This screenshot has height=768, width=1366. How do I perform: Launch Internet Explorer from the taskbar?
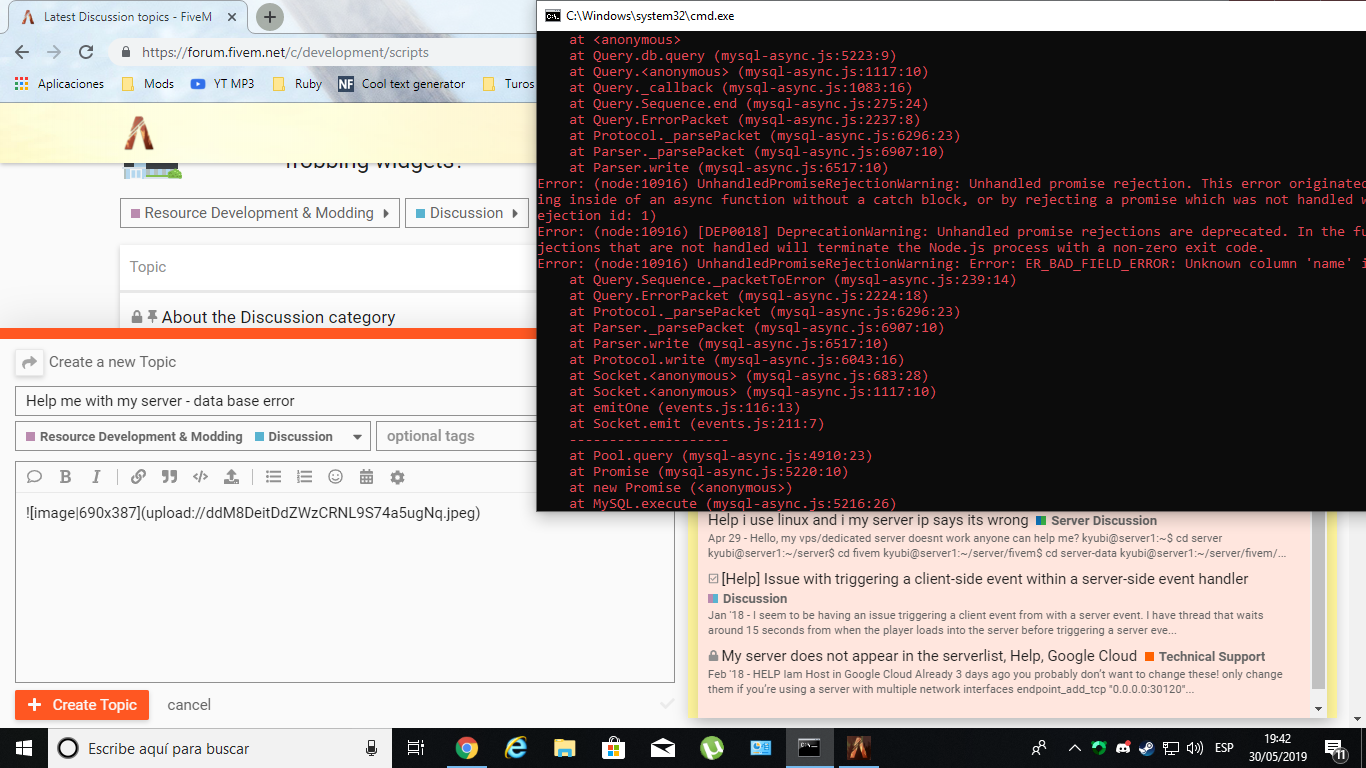(516, 748)
